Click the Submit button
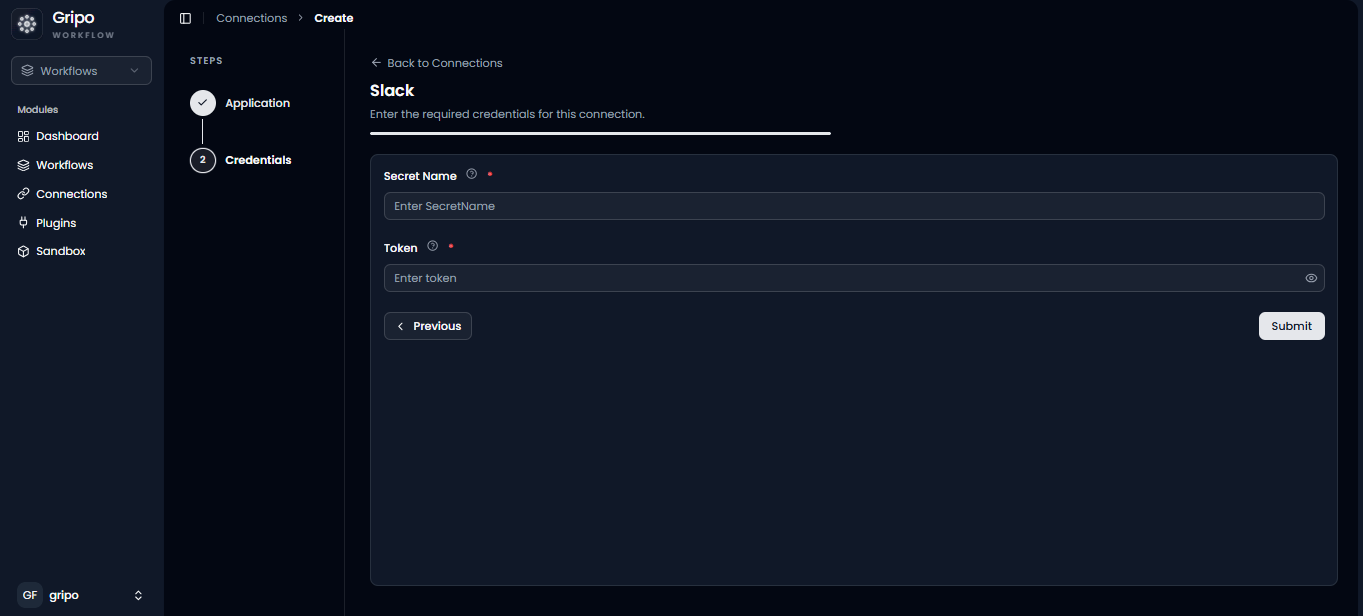 click(1291, 326)
